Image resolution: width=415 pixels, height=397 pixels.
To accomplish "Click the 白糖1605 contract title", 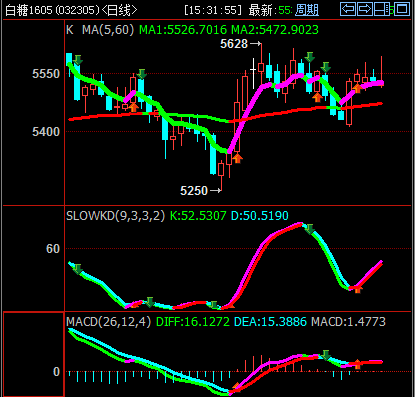I will click(29, 10).
